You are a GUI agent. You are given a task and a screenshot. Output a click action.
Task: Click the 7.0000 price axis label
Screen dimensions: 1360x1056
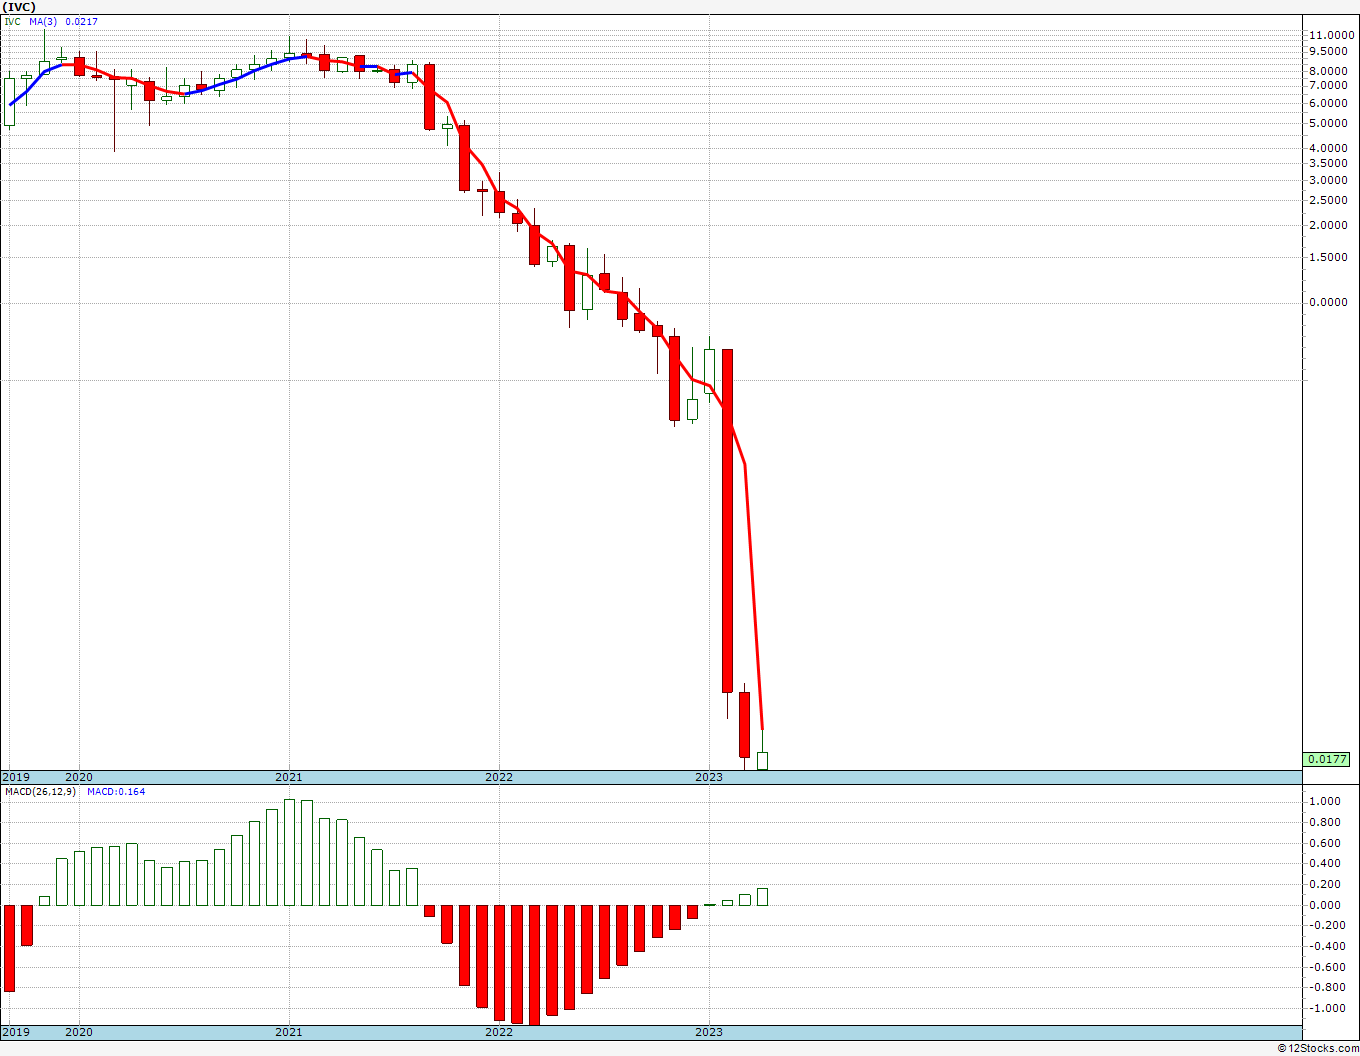point(1329,86)
